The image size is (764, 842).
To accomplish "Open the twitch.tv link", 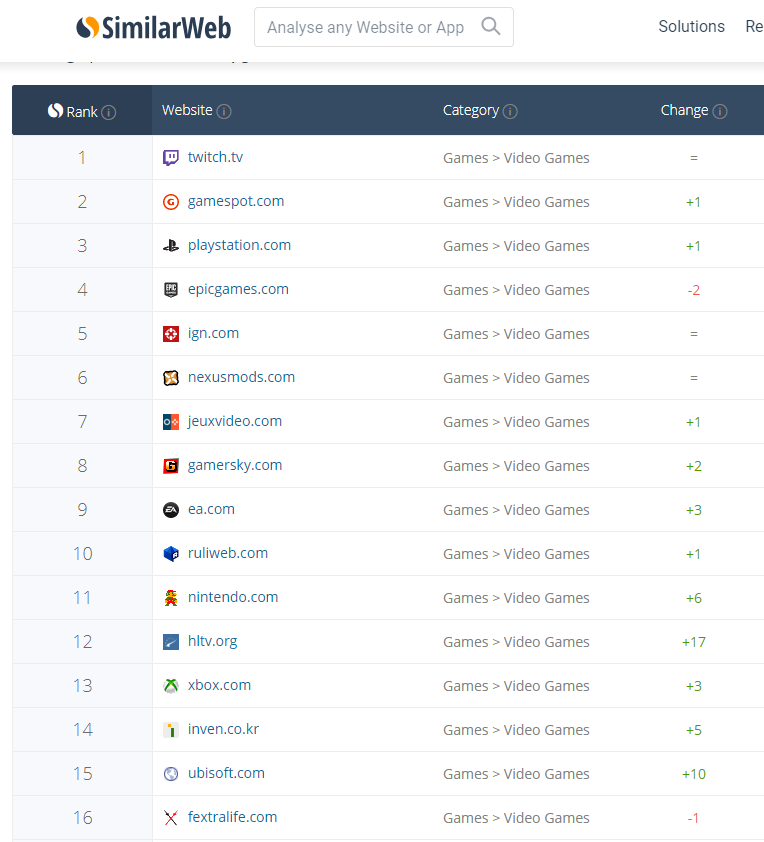I will coord(215,157).
